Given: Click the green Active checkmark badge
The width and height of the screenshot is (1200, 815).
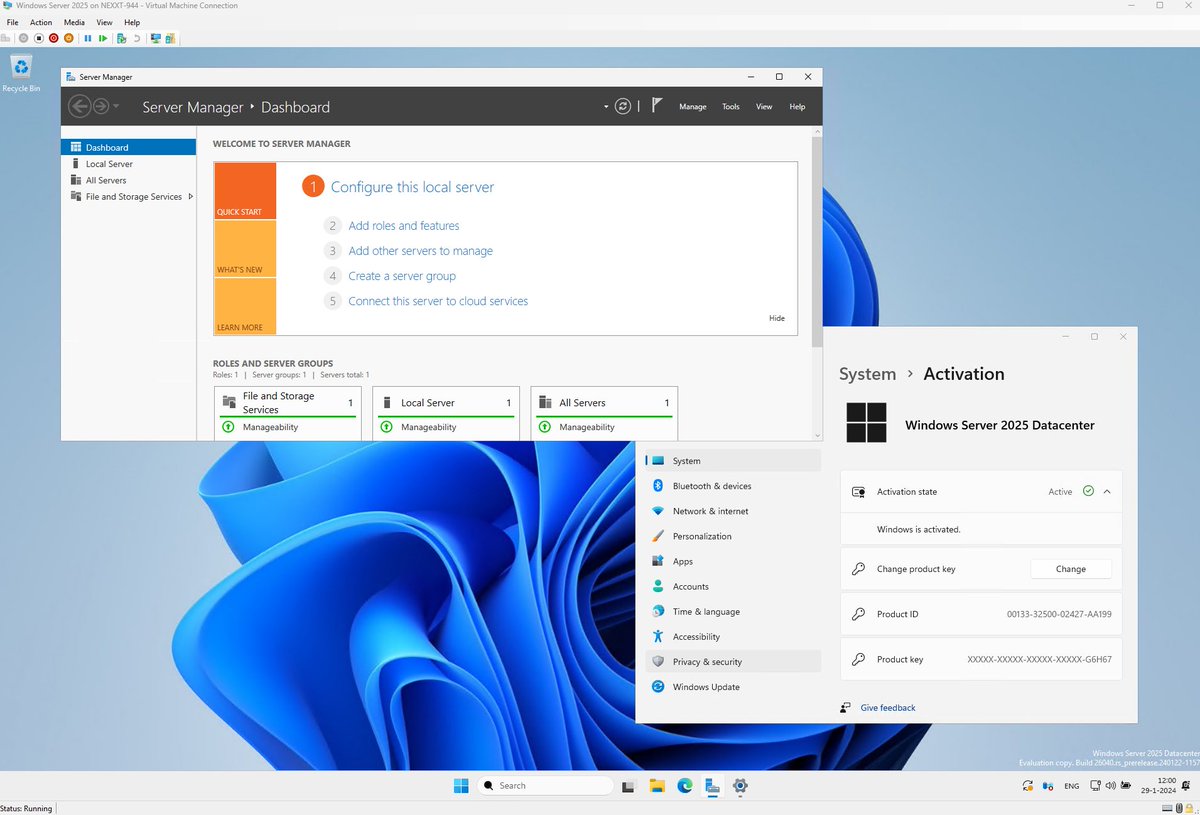Looking at the screenshot, I should [1087, 491].
